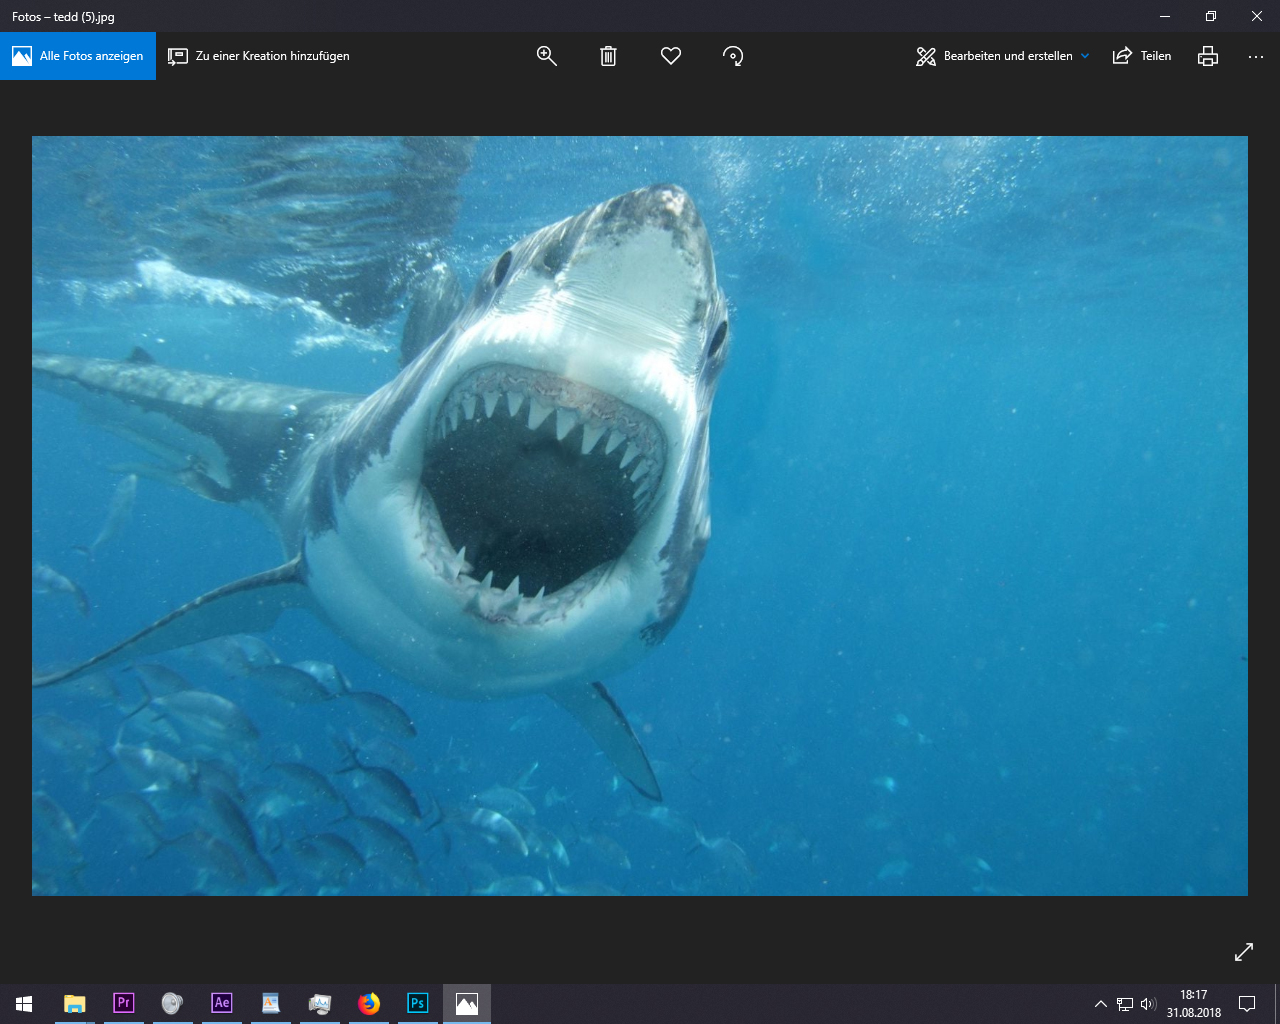
Task: Toggle volume speaker icon in tray
Action: pyautogui.click(x=1148, y=1004)
